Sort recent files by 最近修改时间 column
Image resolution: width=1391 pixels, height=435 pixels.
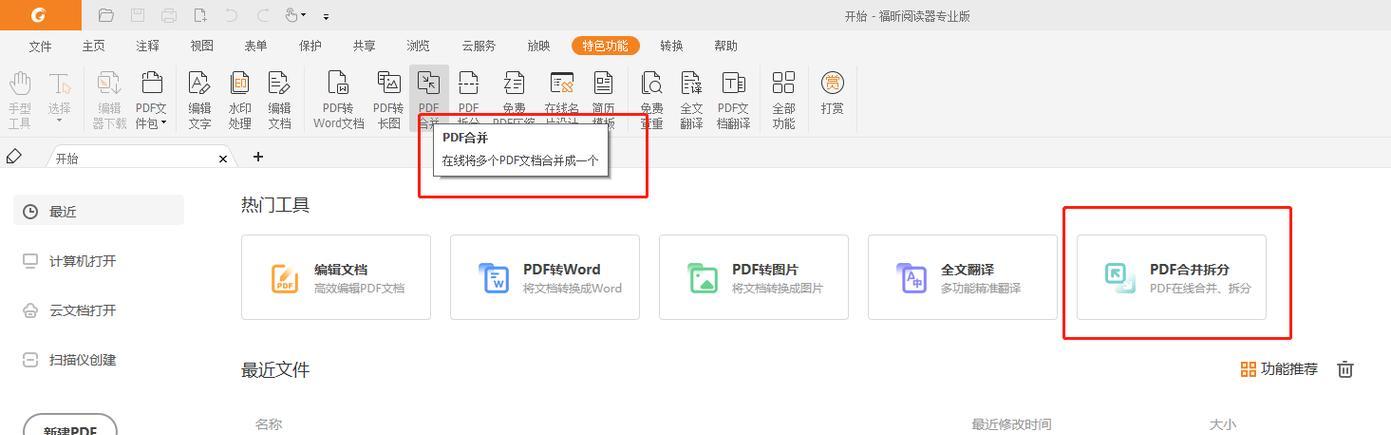(x=1011, y=425)
